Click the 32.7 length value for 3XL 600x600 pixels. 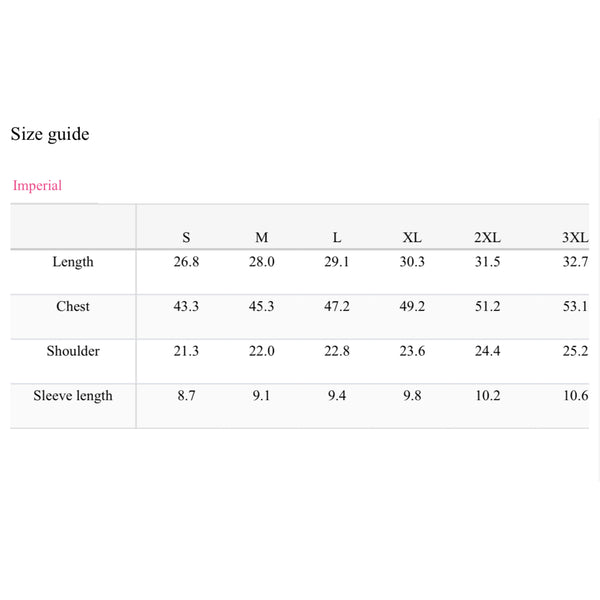point(575,262)
